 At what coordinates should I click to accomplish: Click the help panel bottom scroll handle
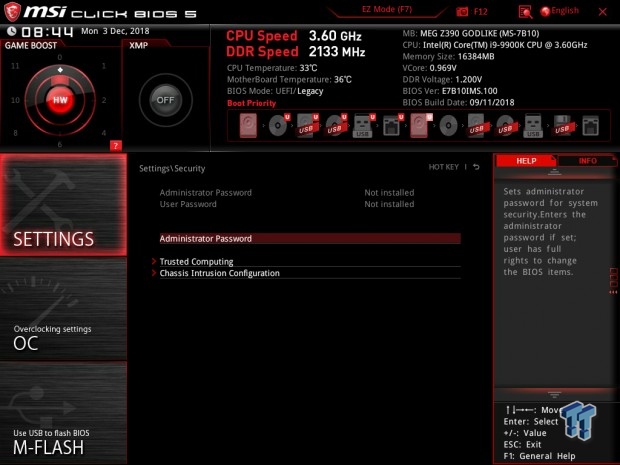554,395
